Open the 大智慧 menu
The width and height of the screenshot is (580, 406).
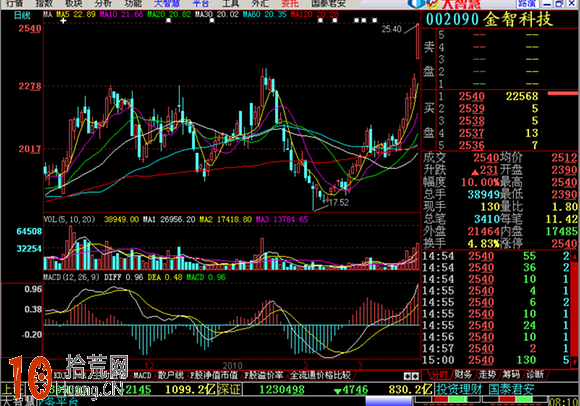tap(167, 3)
